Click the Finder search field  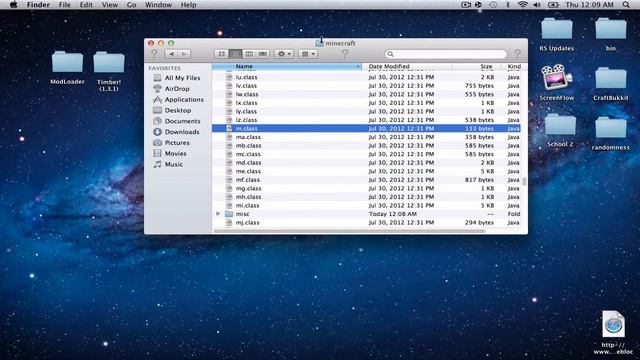(x=445, y=54)
